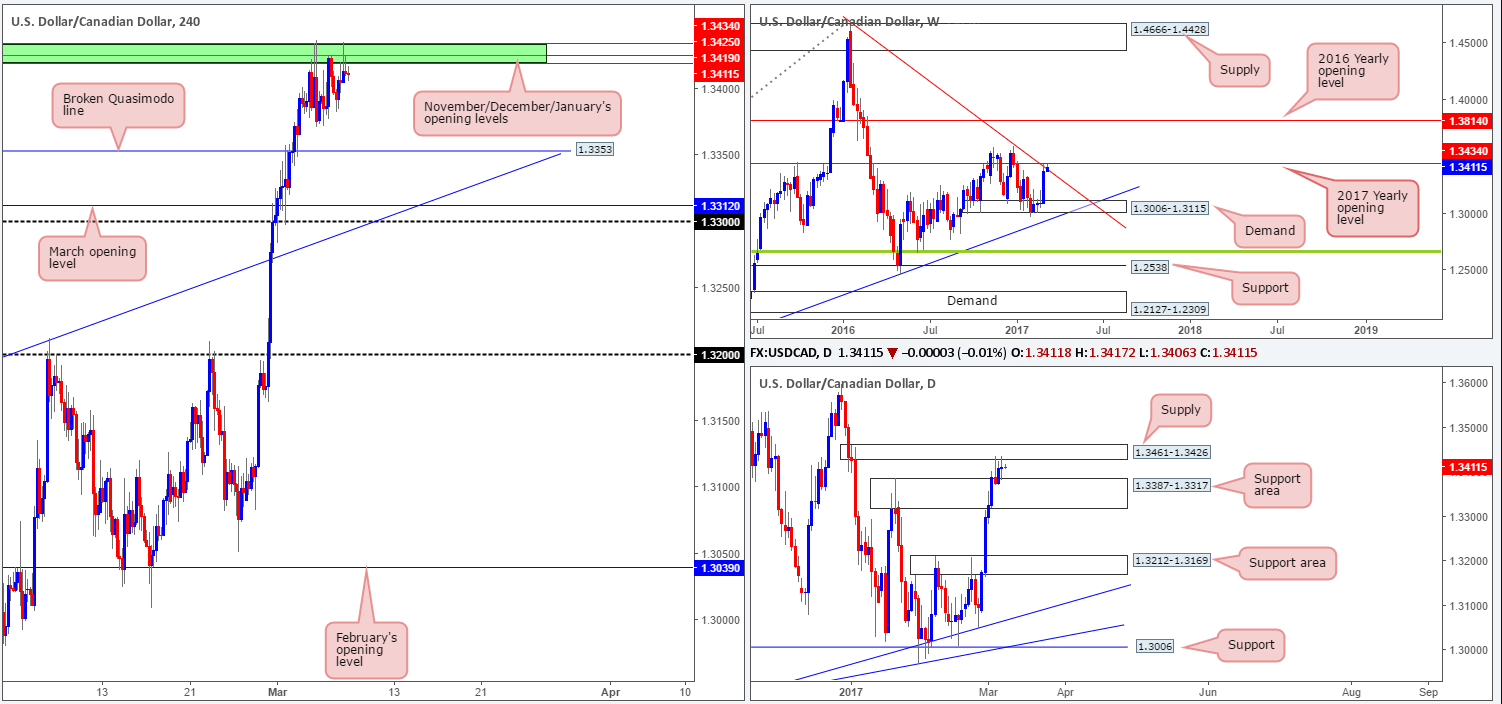Click the red 1.34115 tag on daily chart
The width and height of the screenshot is (1502, 704).
1467,466
